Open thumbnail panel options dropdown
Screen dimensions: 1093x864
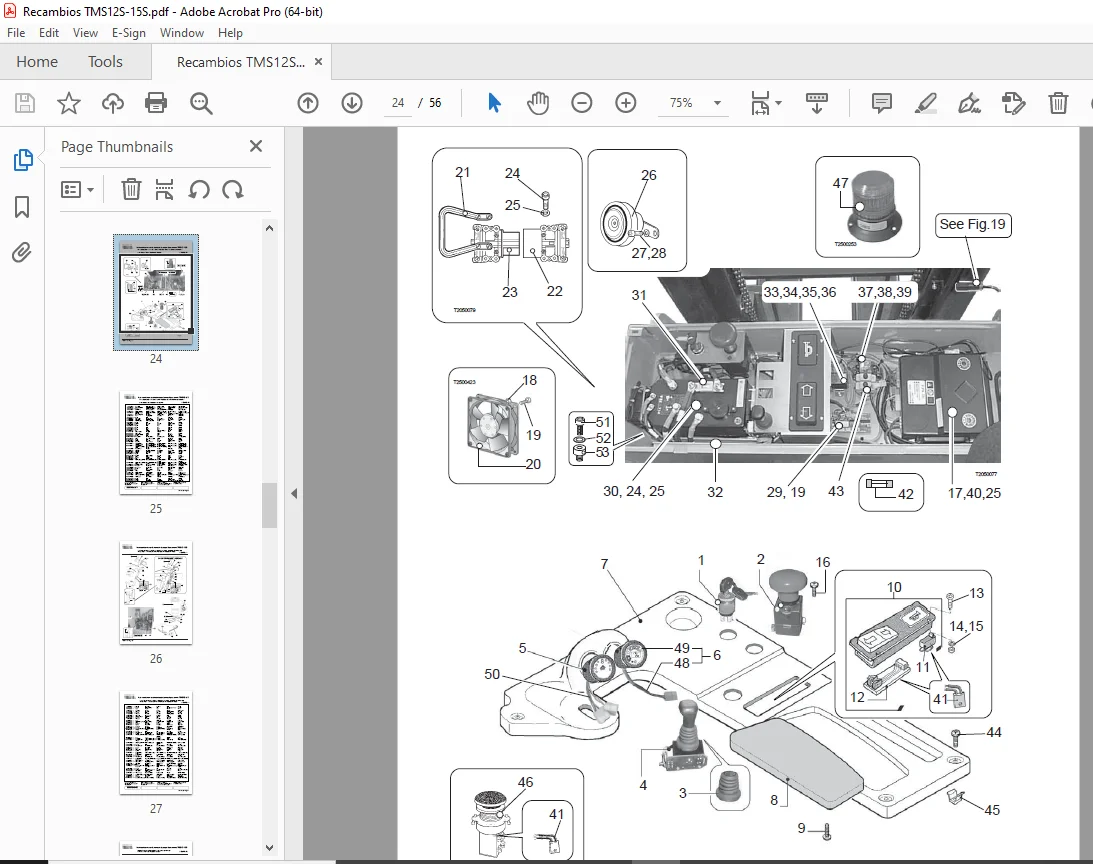77,190
